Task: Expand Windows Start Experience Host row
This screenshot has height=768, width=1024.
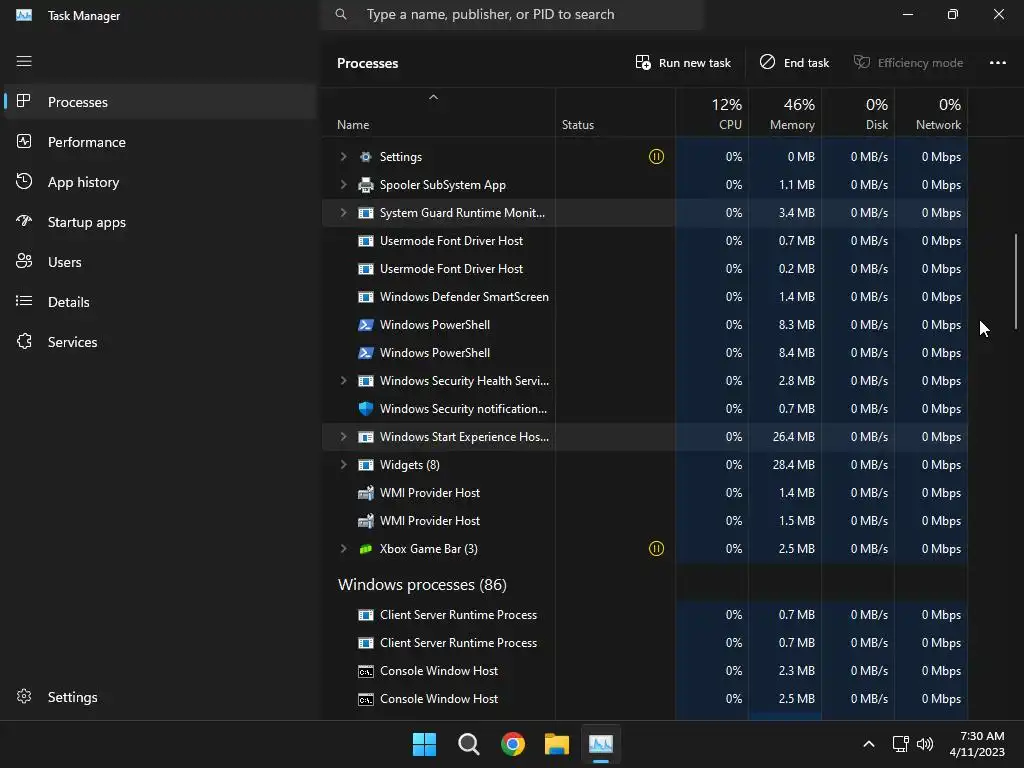Action: coord(343,437)
